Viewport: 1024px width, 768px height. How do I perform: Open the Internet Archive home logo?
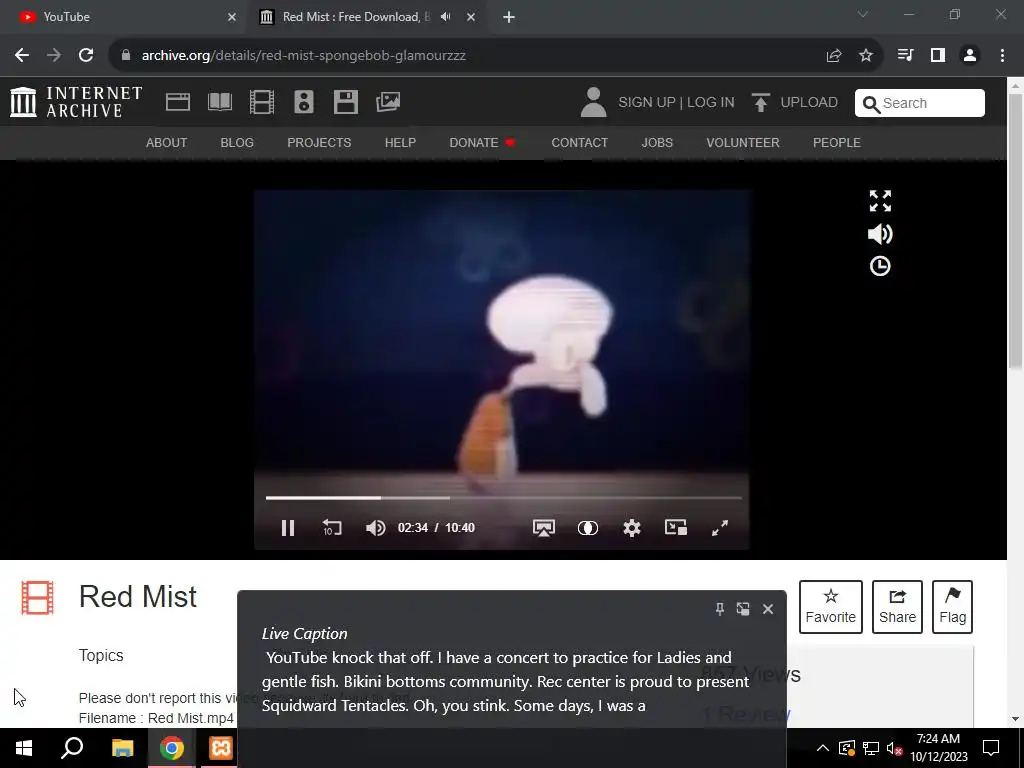pyautogui.click(x=76, y=102)
